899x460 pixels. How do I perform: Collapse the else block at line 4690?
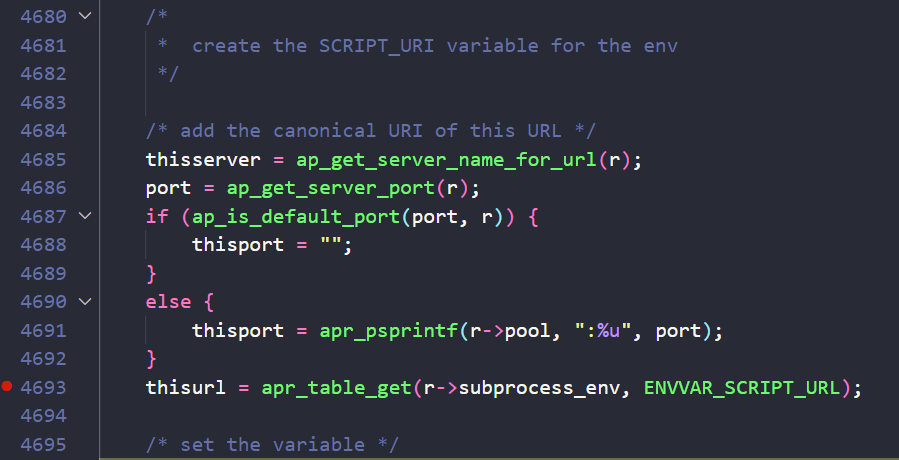[85, 302]
